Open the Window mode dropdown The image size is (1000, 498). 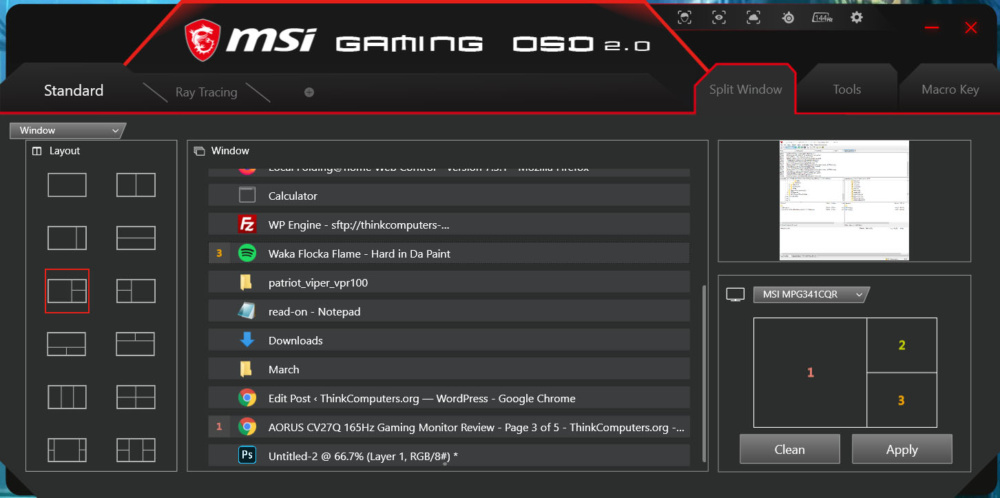tap(68, 130)
